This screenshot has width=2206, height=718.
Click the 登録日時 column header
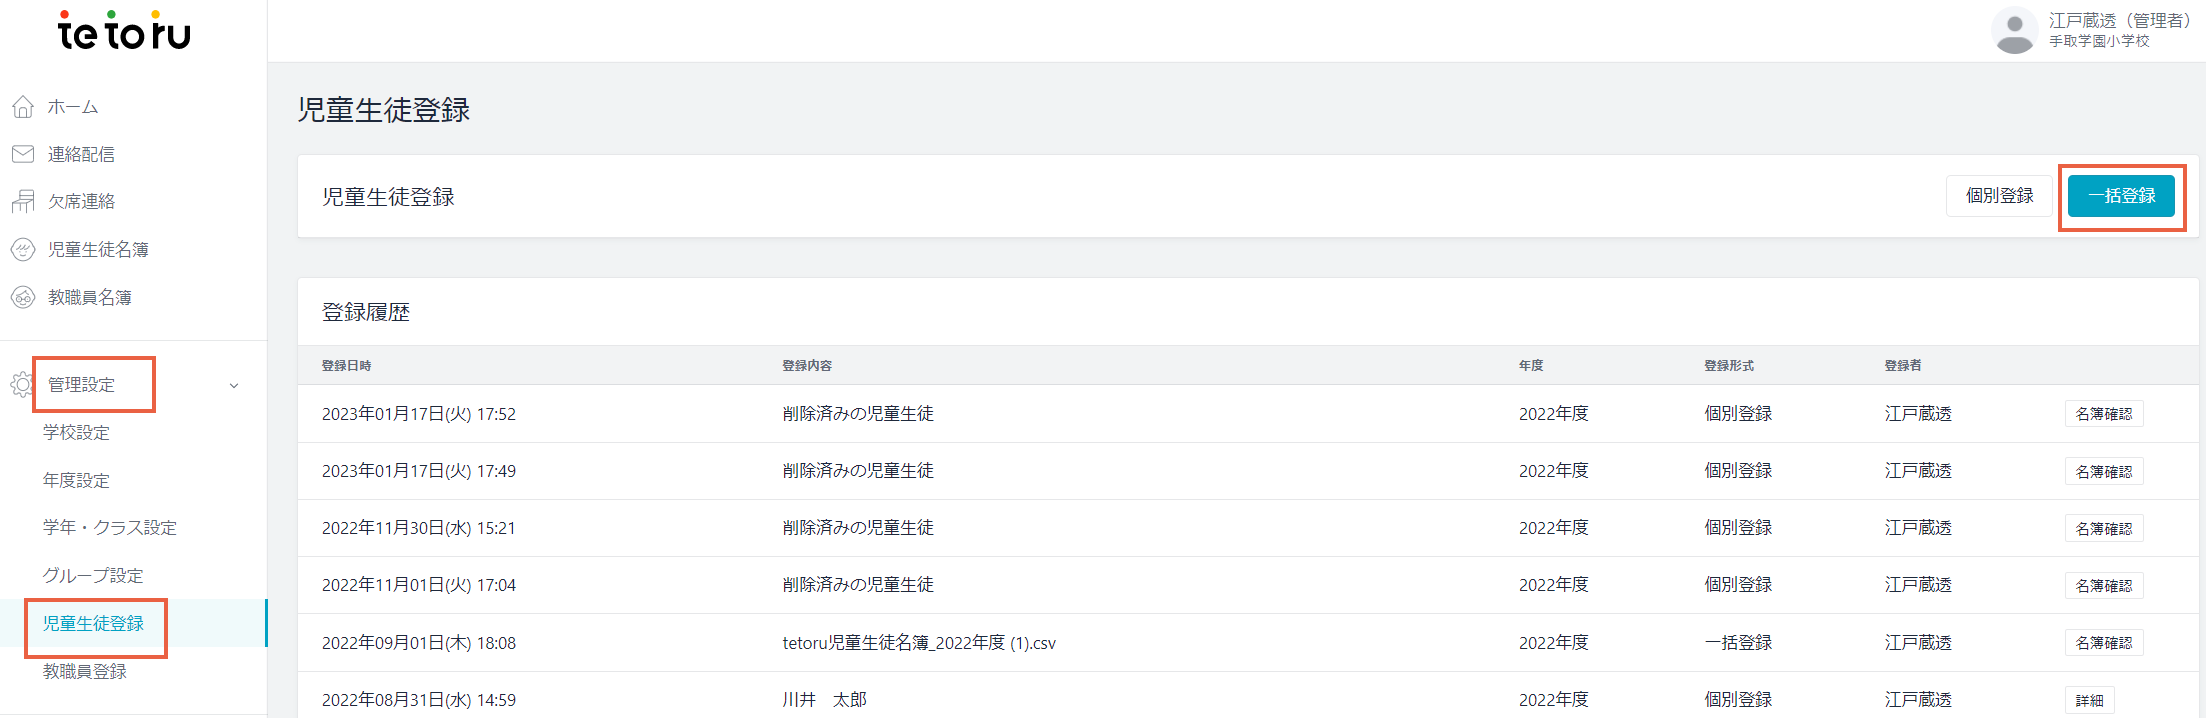(x=347, y=365)
